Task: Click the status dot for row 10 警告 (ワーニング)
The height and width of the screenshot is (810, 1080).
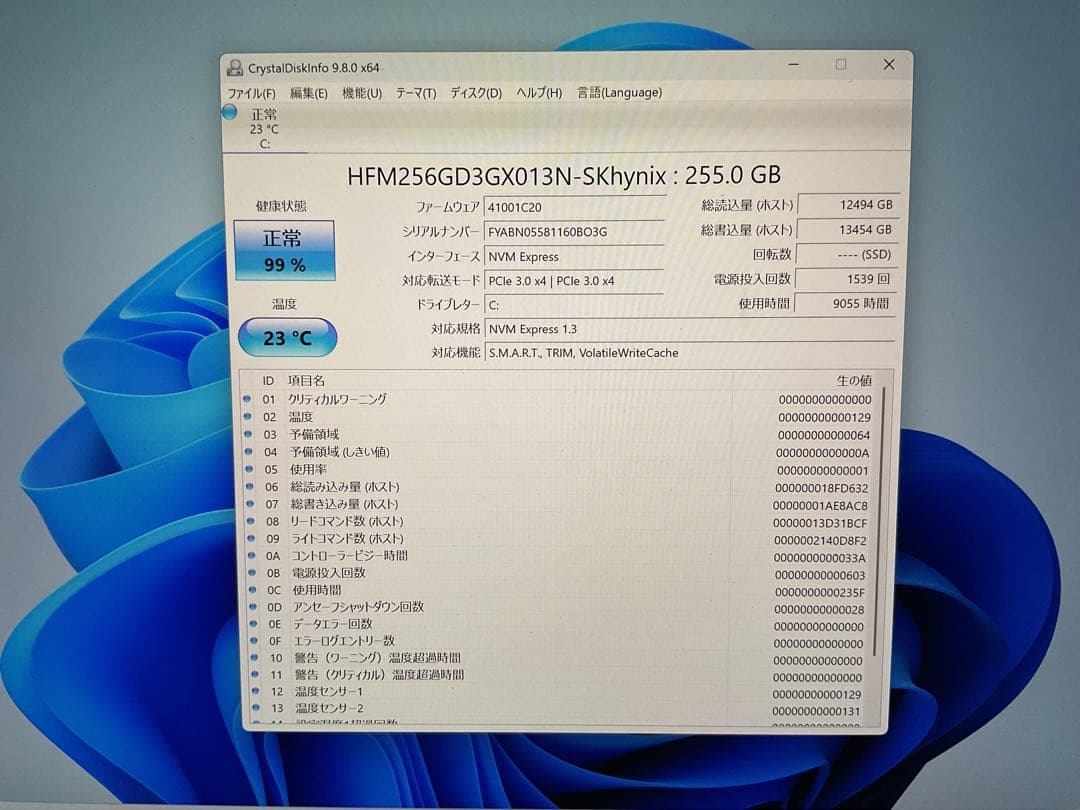Action: pos(255,657)
